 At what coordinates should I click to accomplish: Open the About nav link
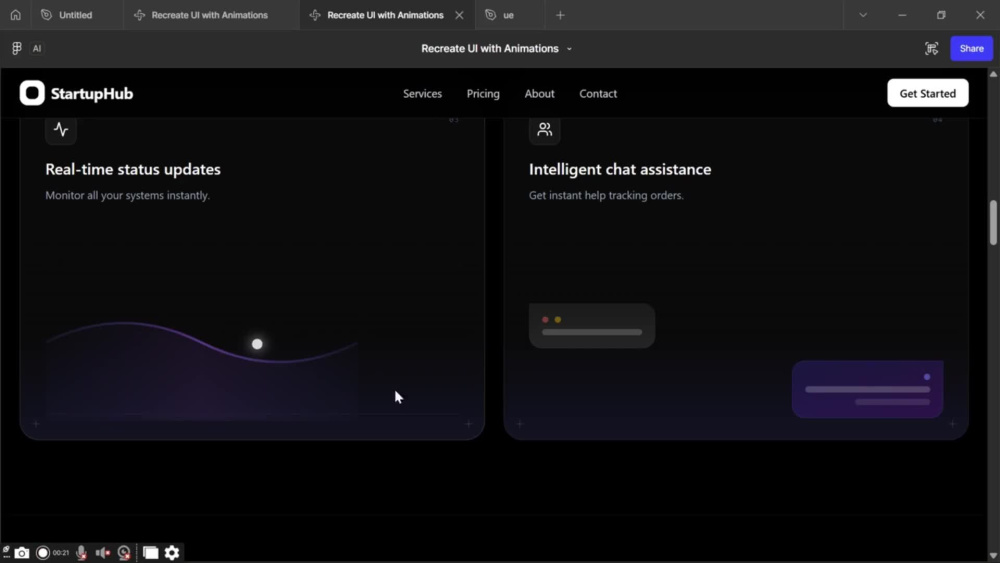540,94
